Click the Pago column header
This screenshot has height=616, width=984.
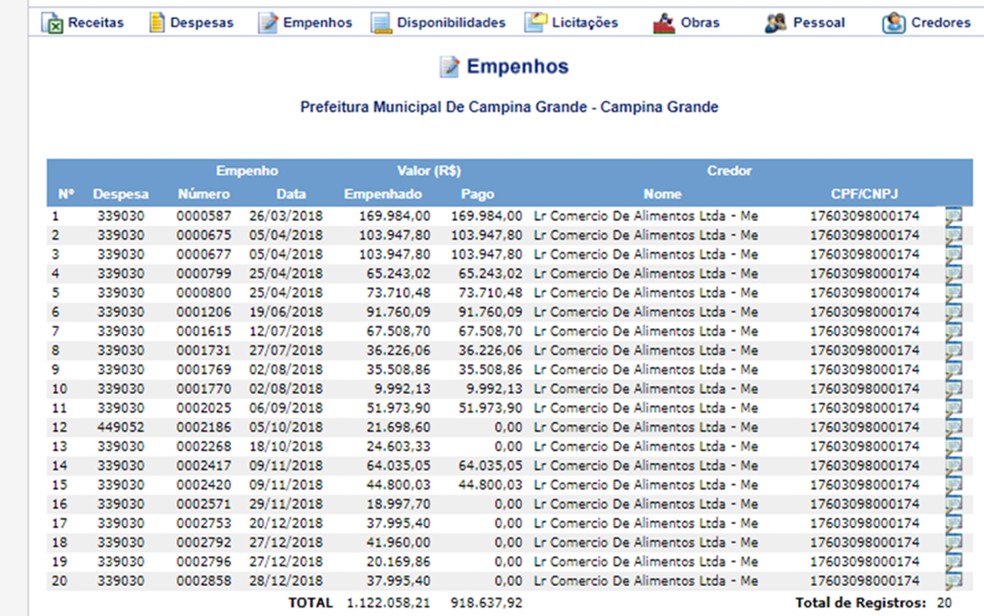[478, 194]
